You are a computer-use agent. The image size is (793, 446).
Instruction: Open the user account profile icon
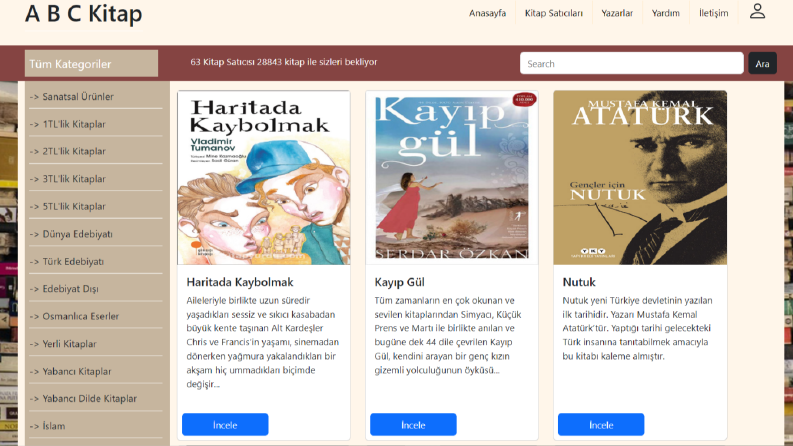pyautogui.click(x=757, y=11)
